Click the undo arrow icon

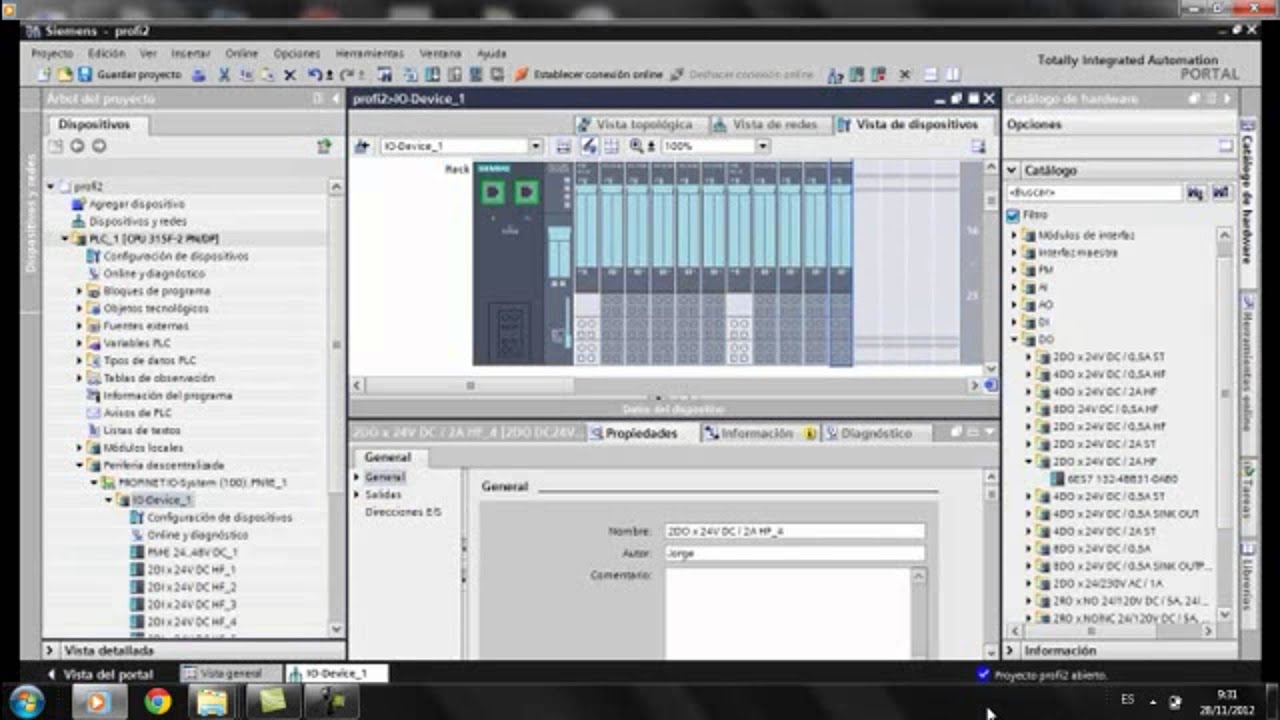[x=316, y=75]
